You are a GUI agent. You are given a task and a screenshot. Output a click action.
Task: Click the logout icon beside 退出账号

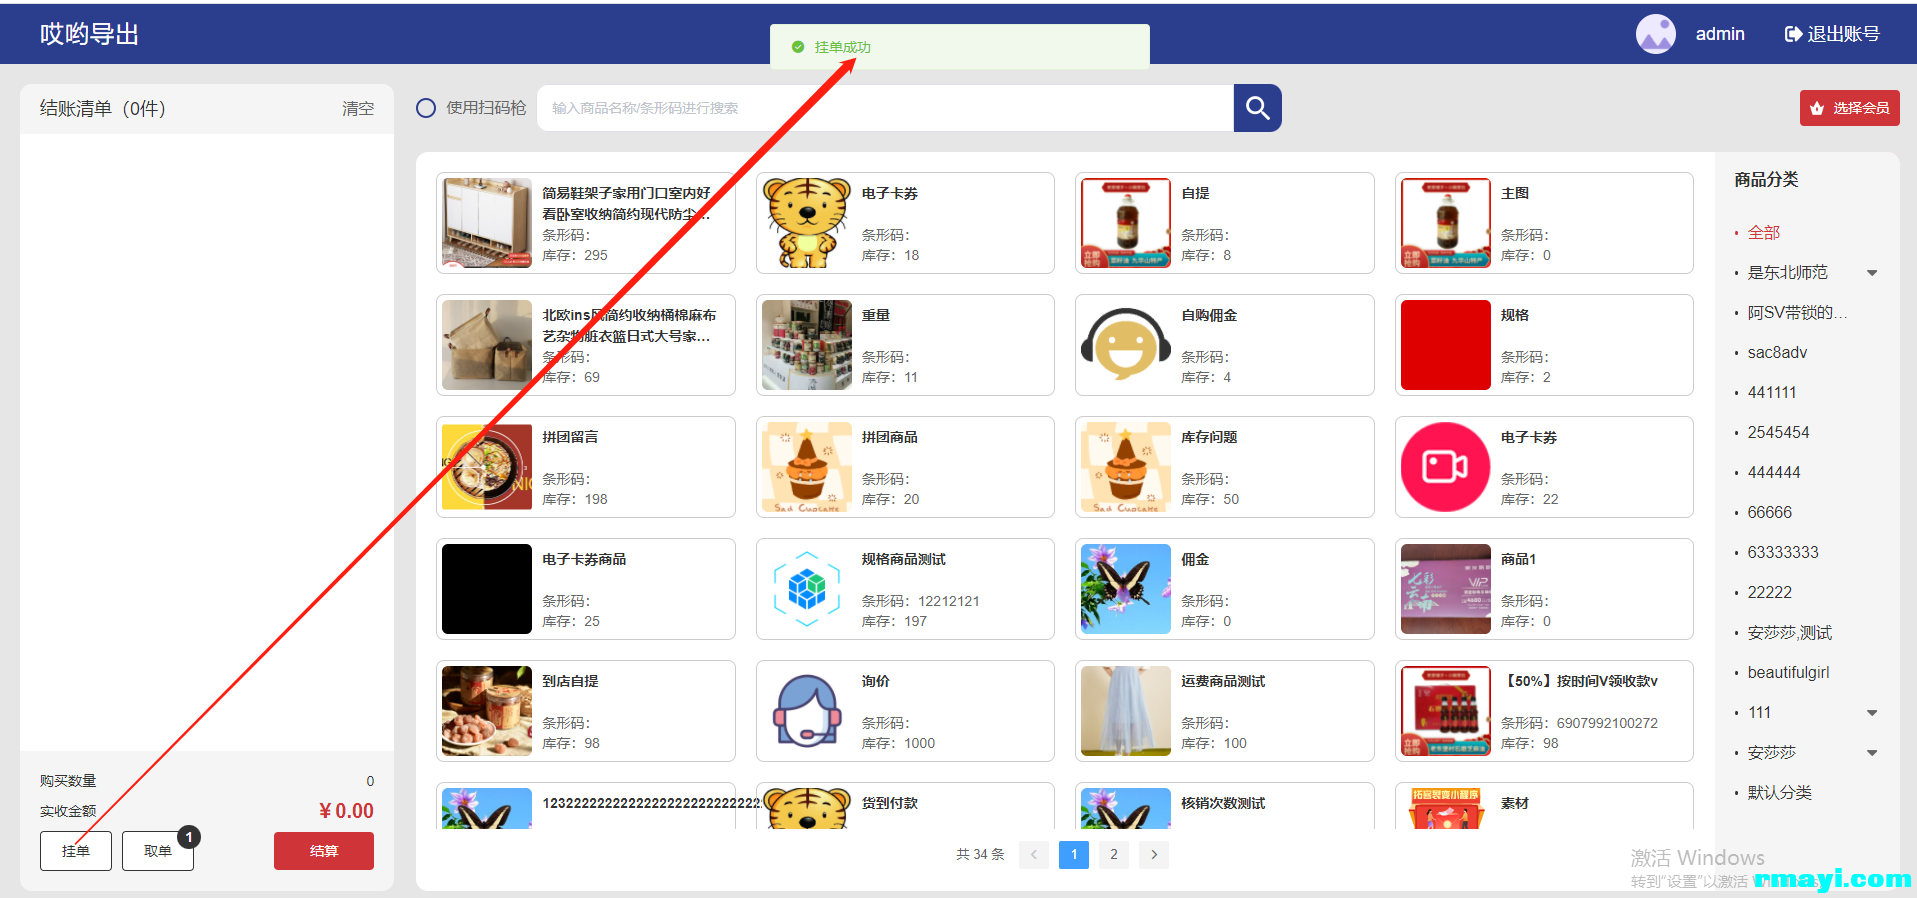[1793, 34]
